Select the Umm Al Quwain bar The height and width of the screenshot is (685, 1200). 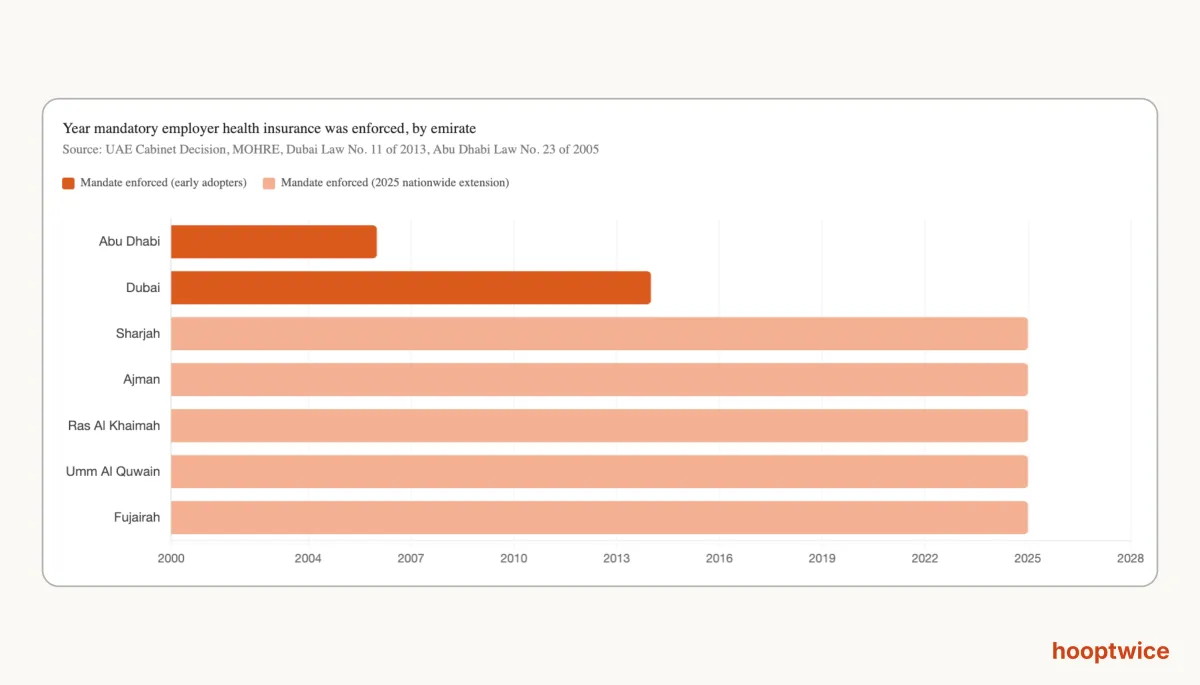tap(599, 472)
